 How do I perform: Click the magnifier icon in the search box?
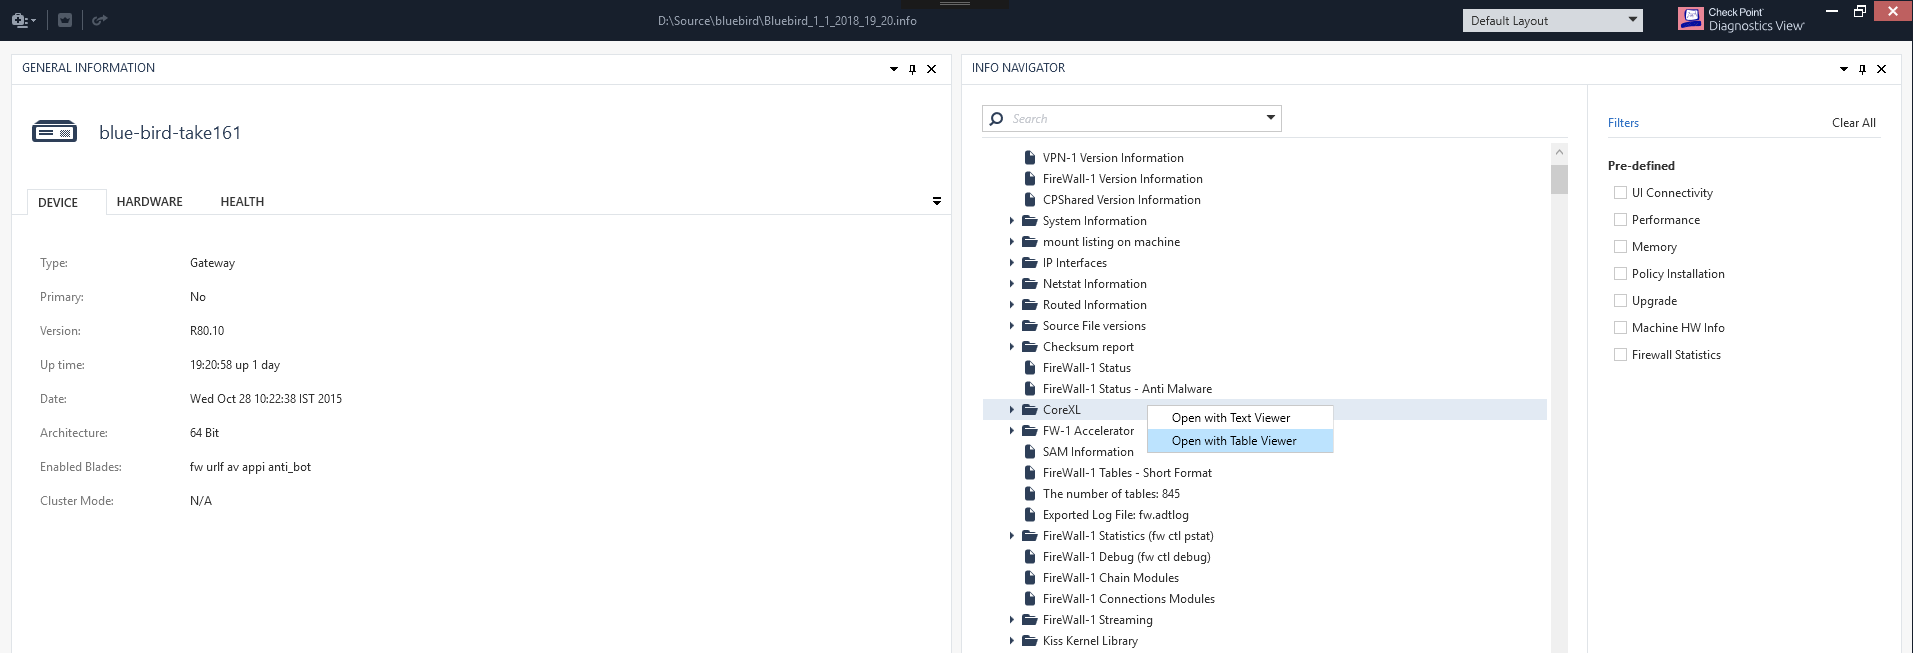pyautogui.click(x=997, y=119)
